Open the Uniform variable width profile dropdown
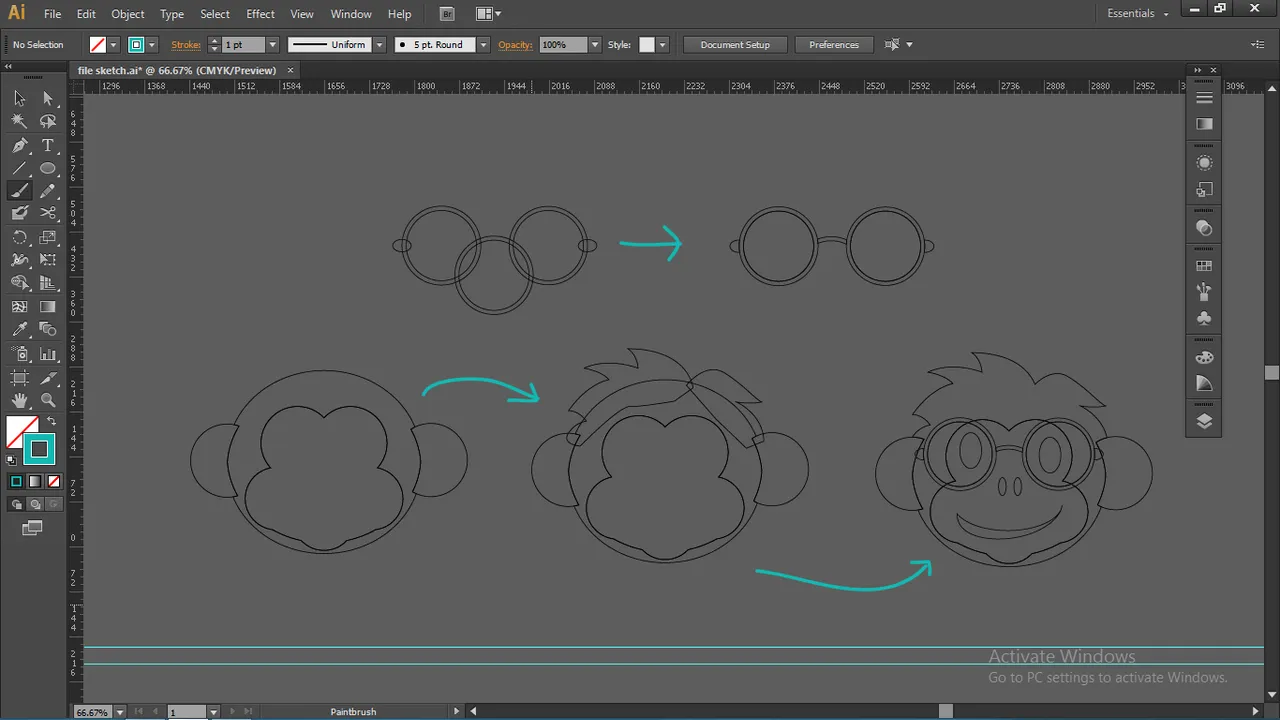This screenshot has height=720, width=1280. click(x=380, y=45)
